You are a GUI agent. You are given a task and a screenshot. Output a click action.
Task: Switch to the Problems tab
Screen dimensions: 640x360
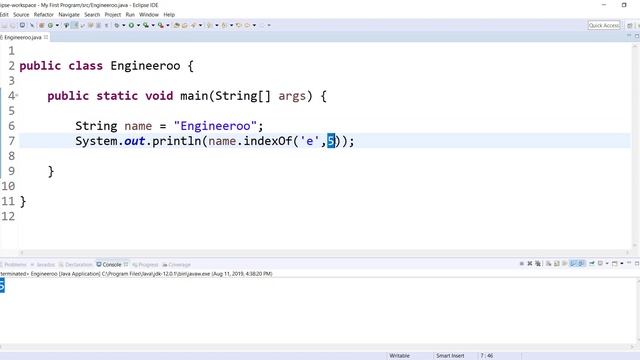click(13, 264)
